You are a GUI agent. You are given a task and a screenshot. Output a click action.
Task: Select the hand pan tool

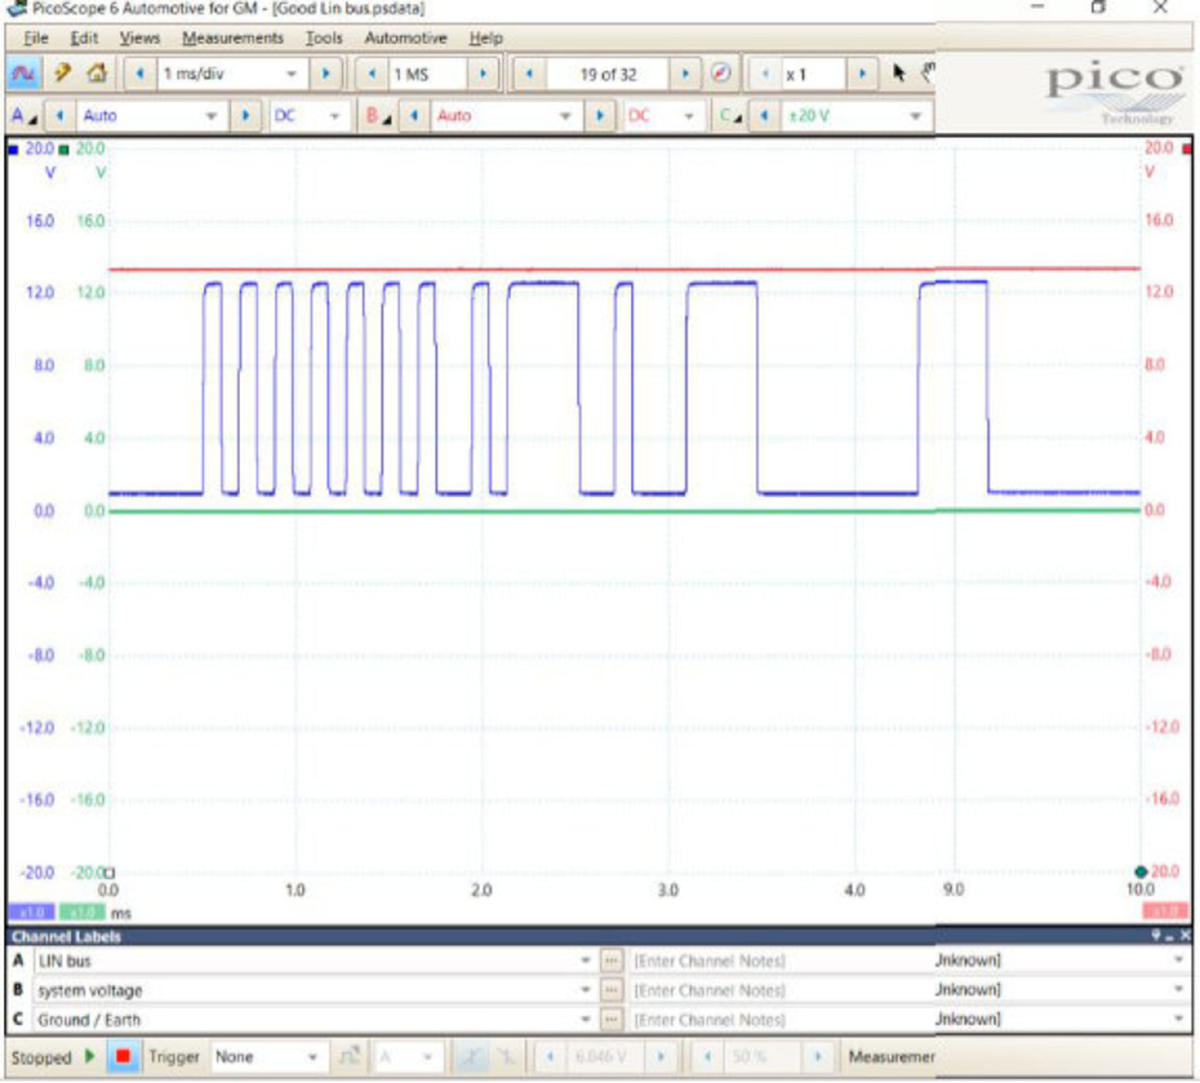click(x=927, y=72)
